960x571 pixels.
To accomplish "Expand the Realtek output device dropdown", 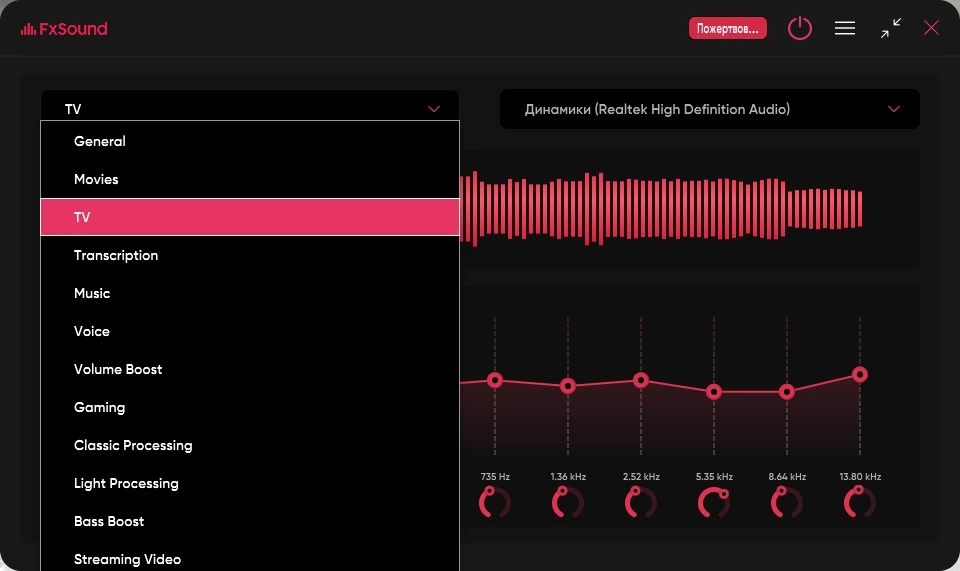I will (710, 109).
